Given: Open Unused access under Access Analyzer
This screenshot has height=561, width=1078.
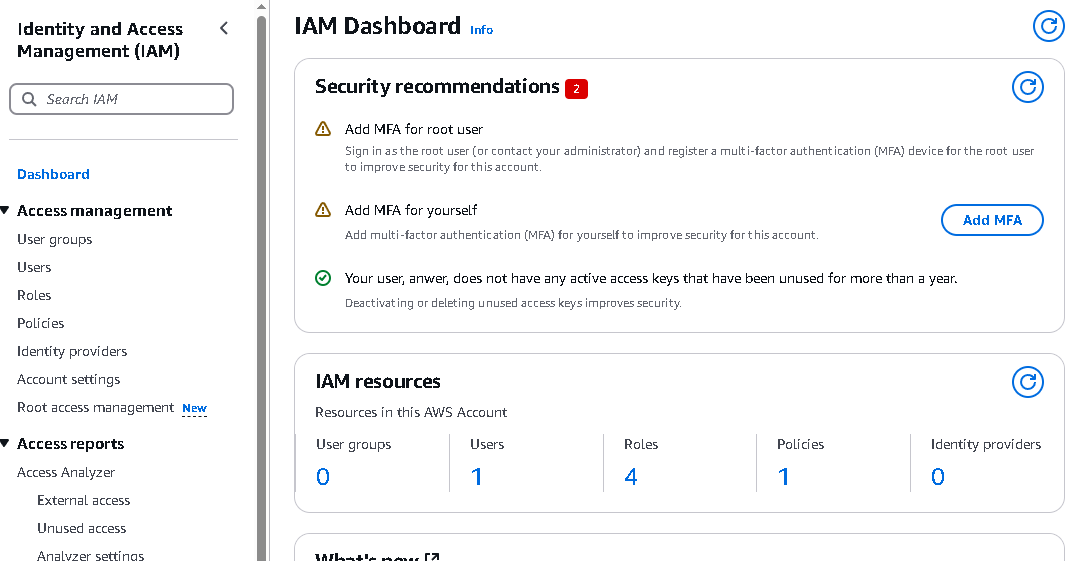Looking at the screenshot, I should coord(81,529).
